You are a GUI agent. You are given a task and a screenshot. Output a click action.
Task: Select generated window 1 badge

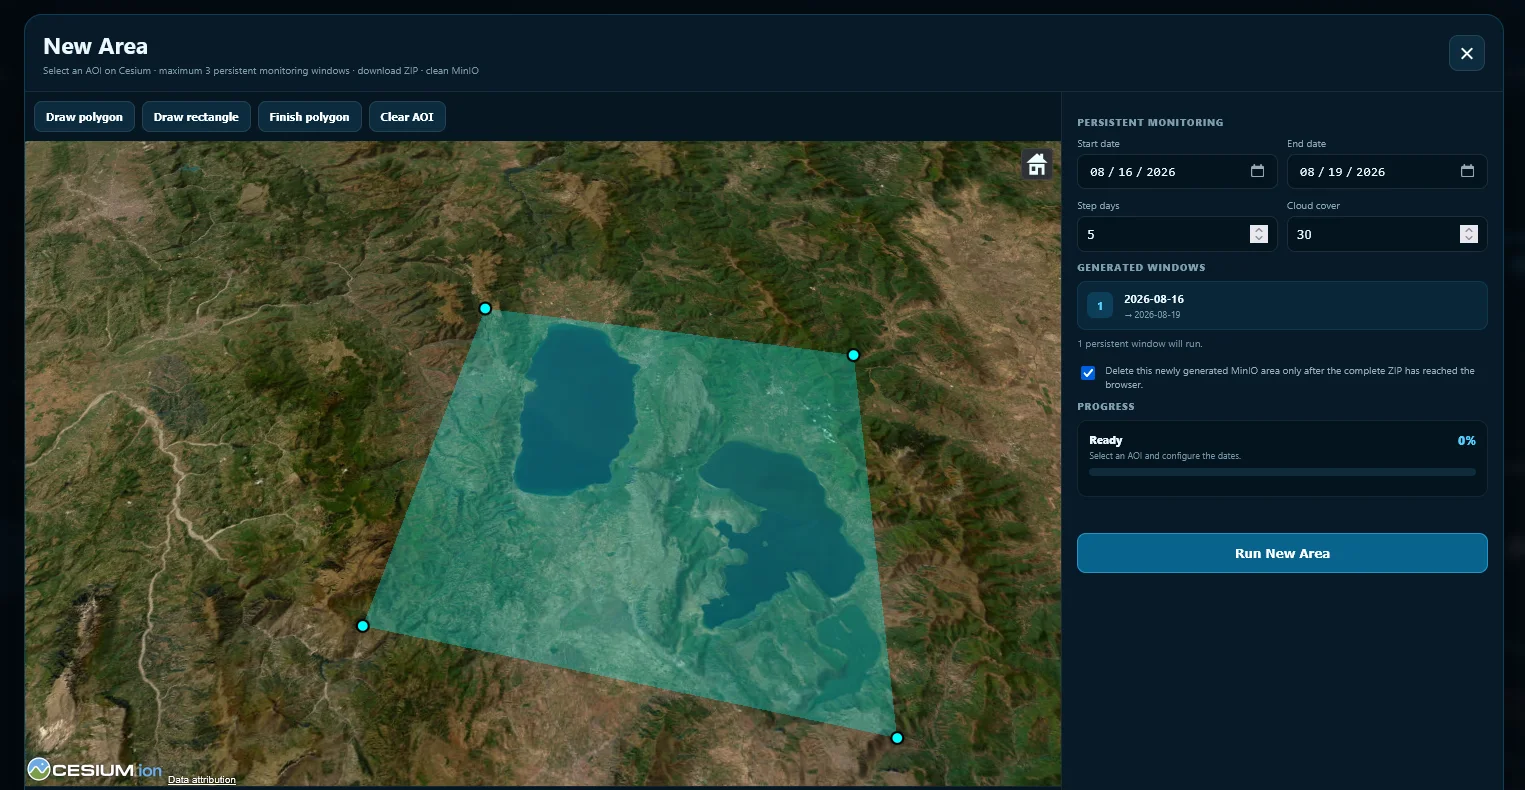(x=1100, y=306)
